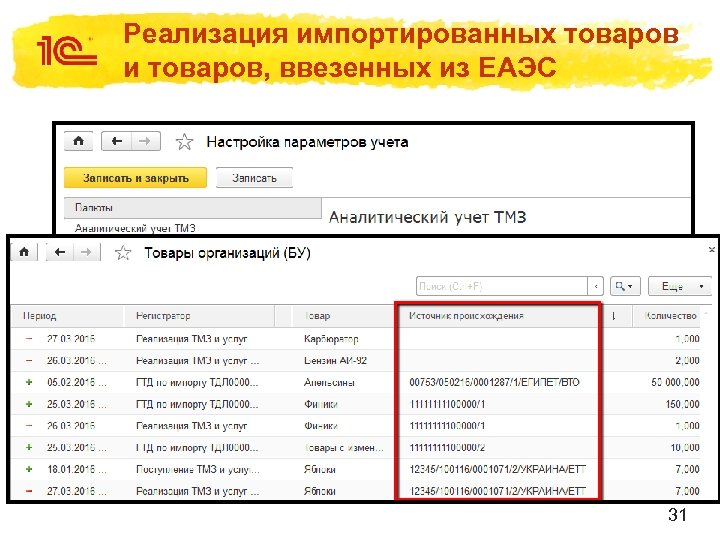Click red minus icon in 27.03.2016 Яблоки row

tap(29, 491)
